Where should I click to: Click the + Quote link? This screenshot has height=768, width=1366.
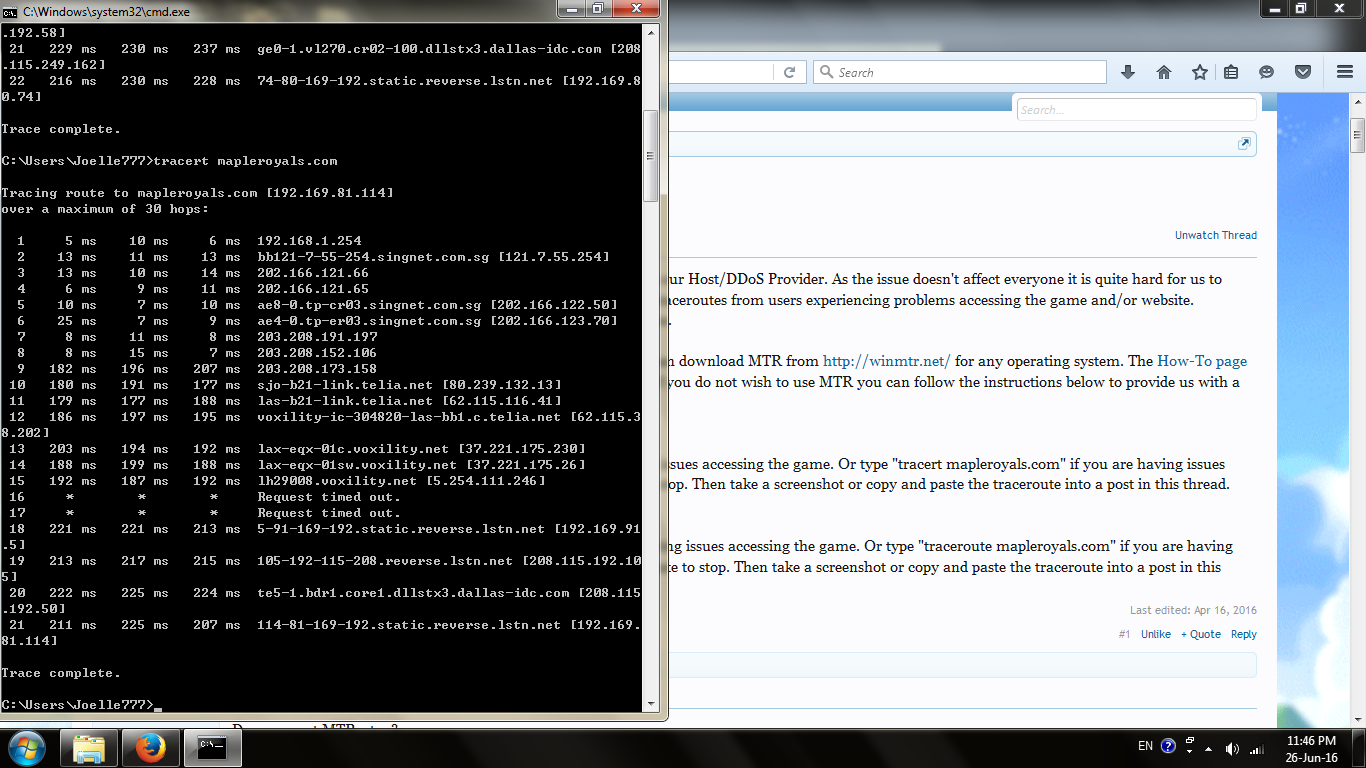coord(1200,634)
